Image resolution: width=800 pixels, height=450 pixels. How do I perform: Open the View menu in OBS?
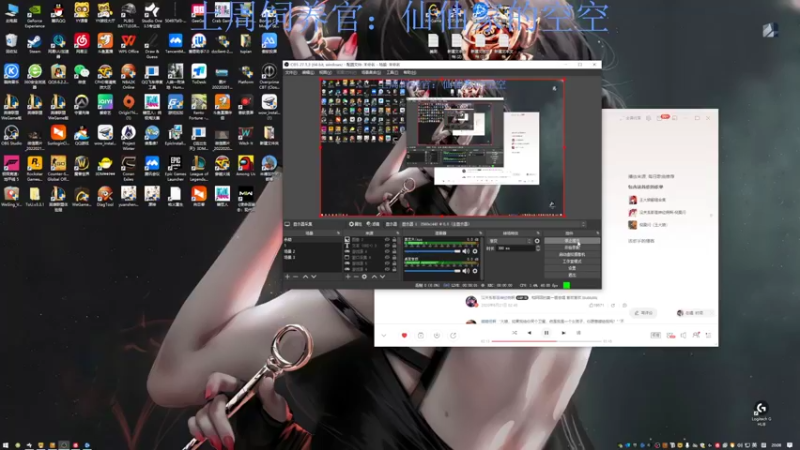(325, 72)
